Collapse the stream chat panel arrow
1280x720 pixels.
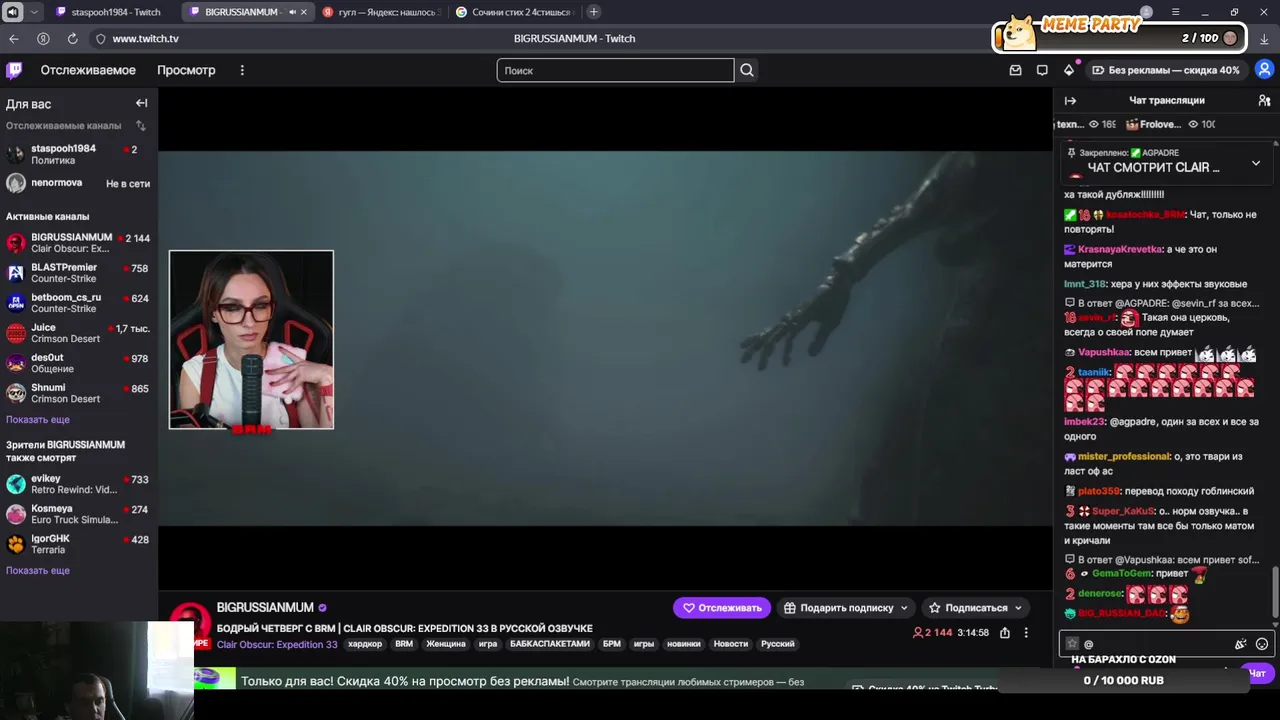1070,100
